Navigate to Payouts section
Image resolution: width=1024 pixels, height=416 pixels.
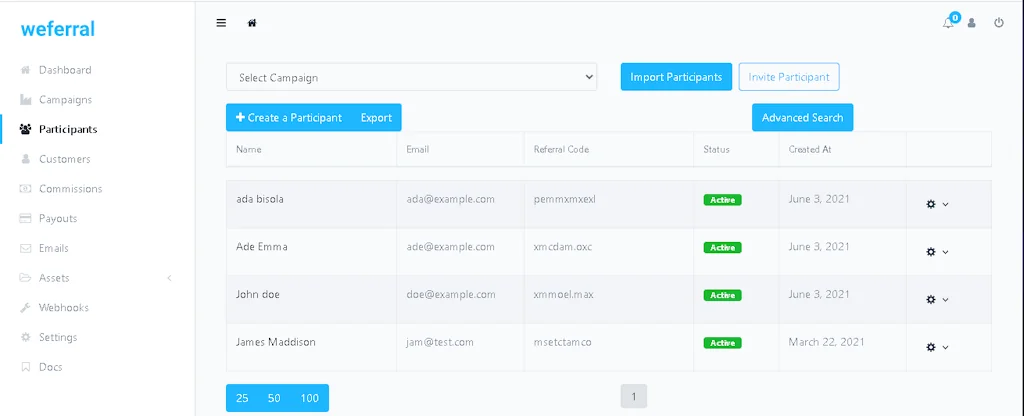(x=58, y=218)
